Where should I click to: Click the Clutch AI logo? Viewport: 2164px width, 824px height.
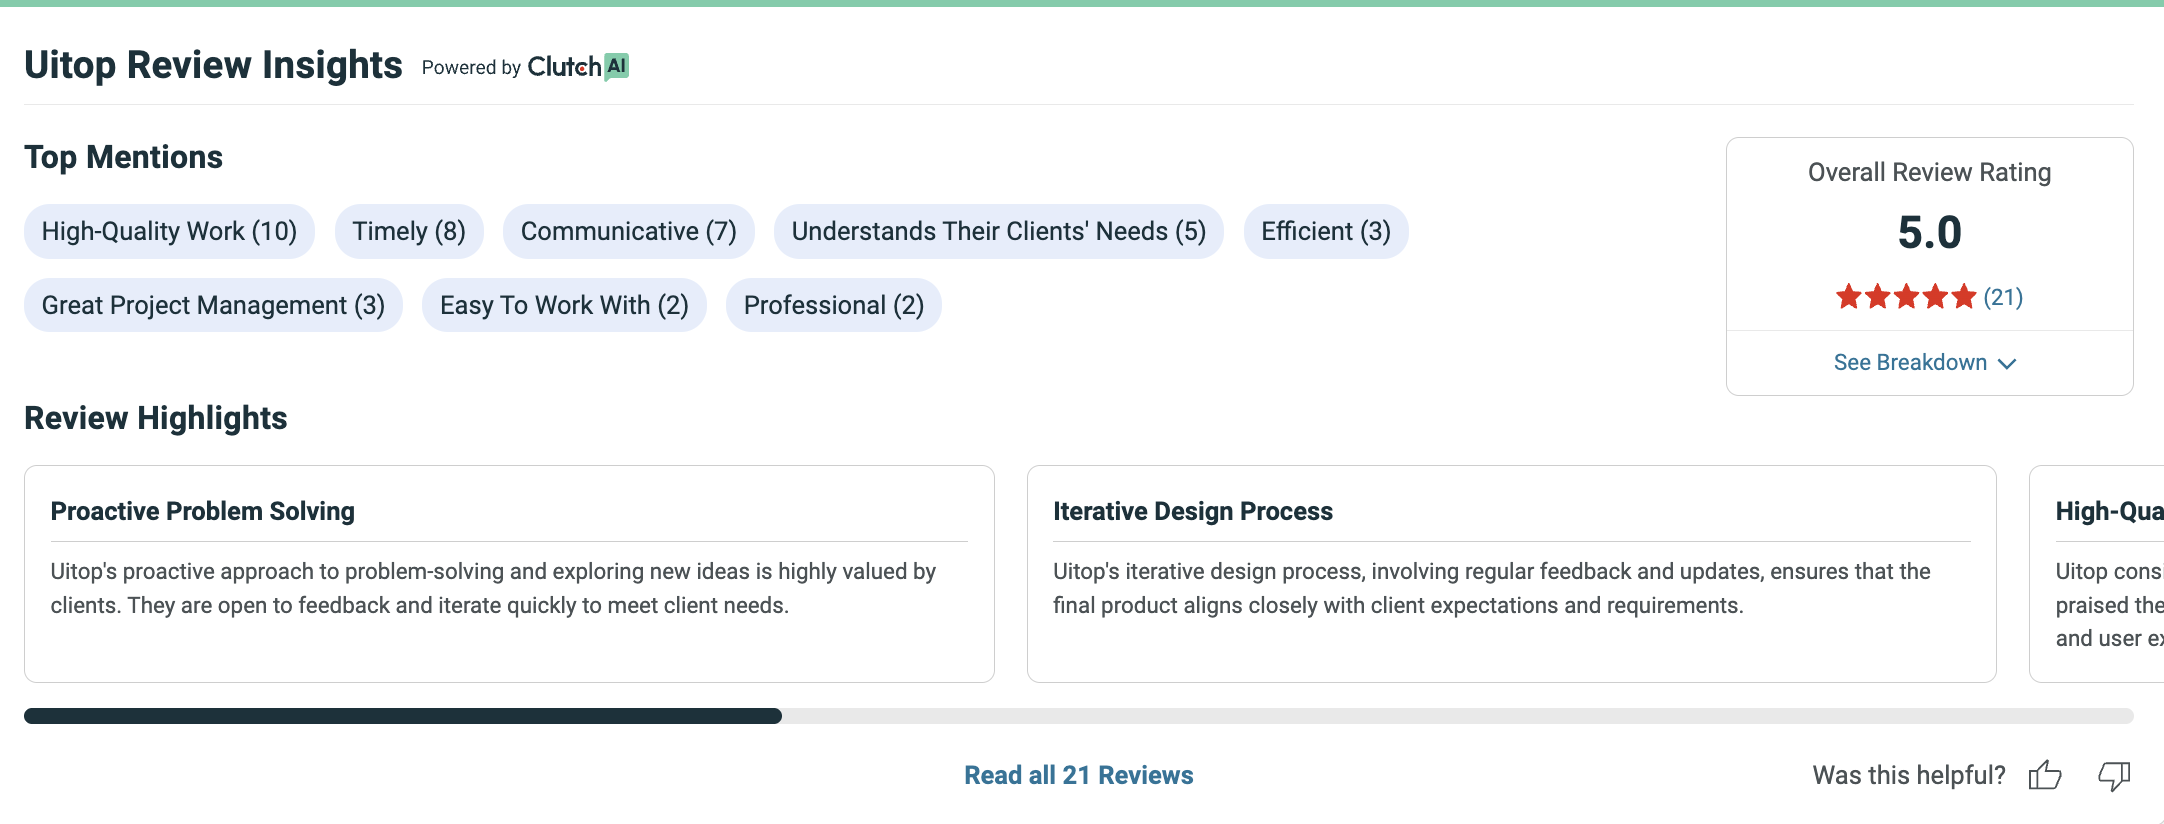(578, 67)
